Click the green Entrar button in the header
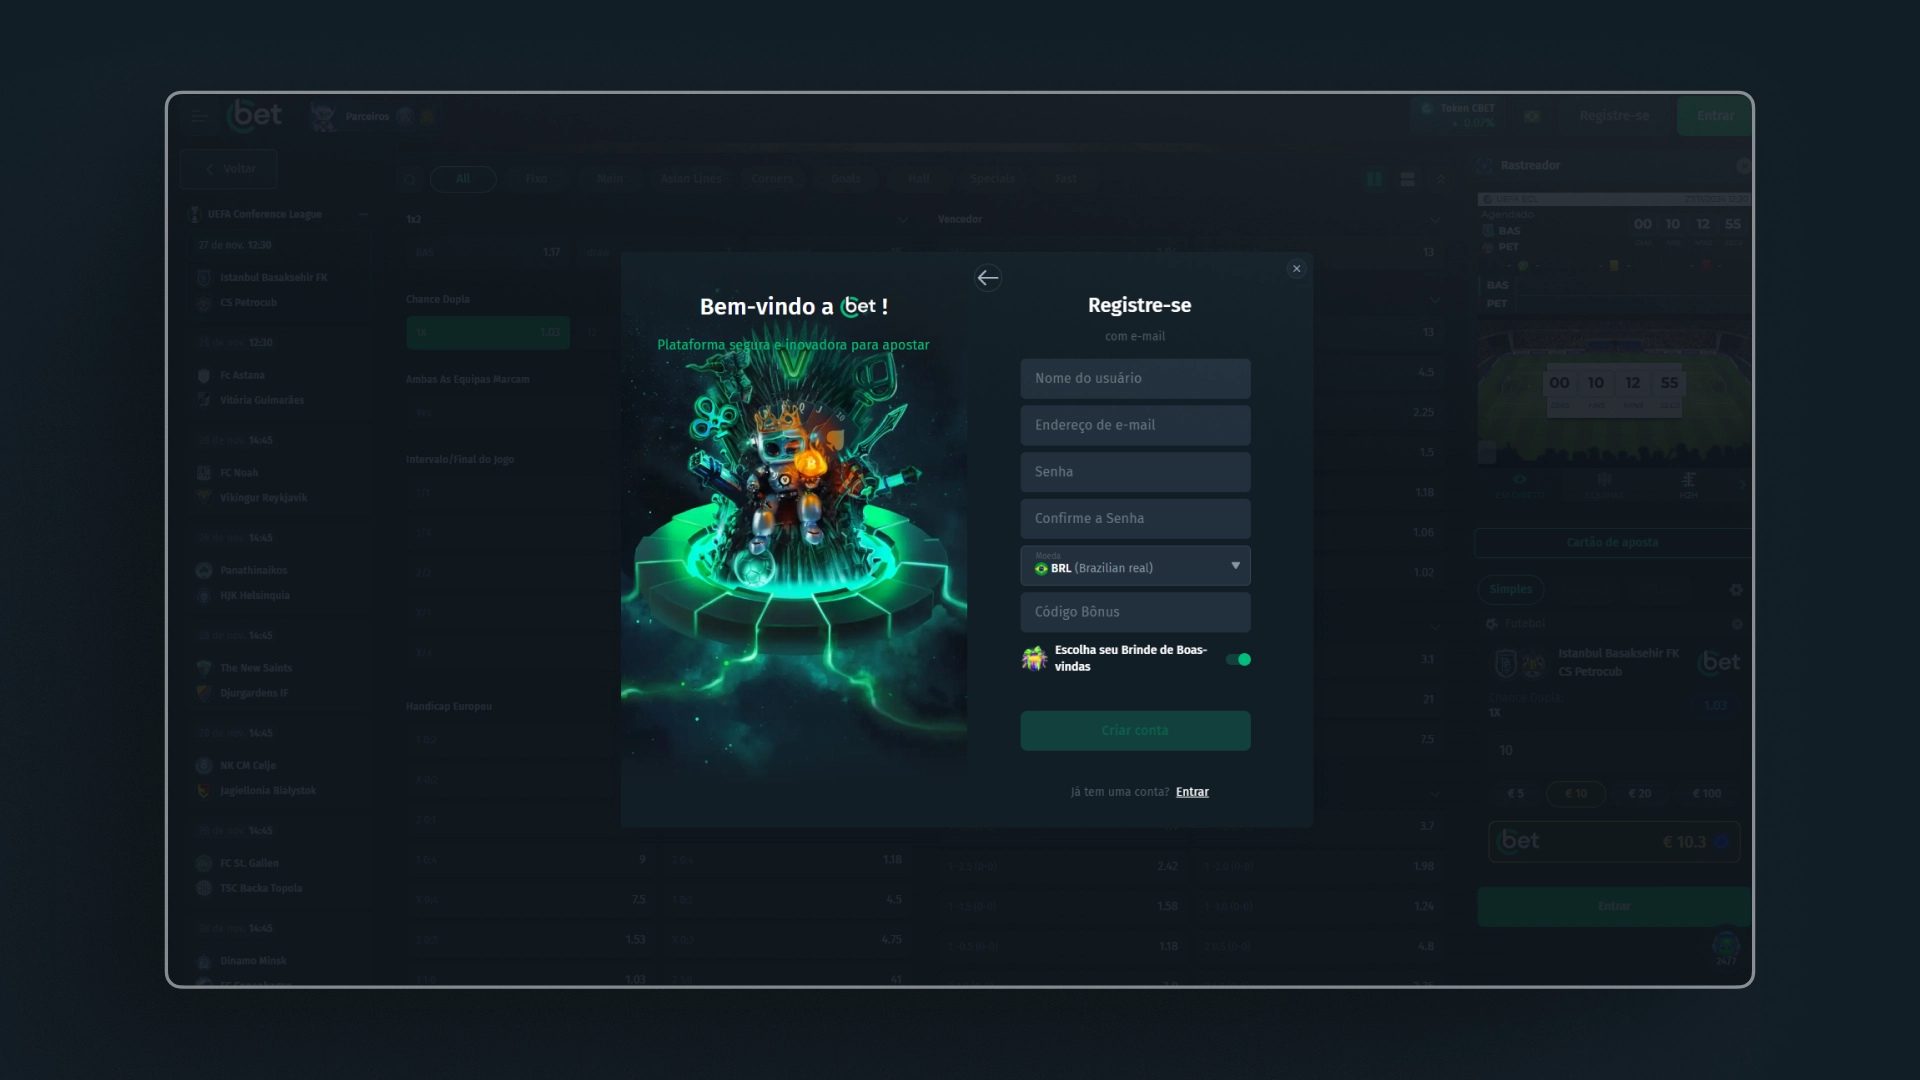Viewport: 1920px width, 1080px height. 1715,116
